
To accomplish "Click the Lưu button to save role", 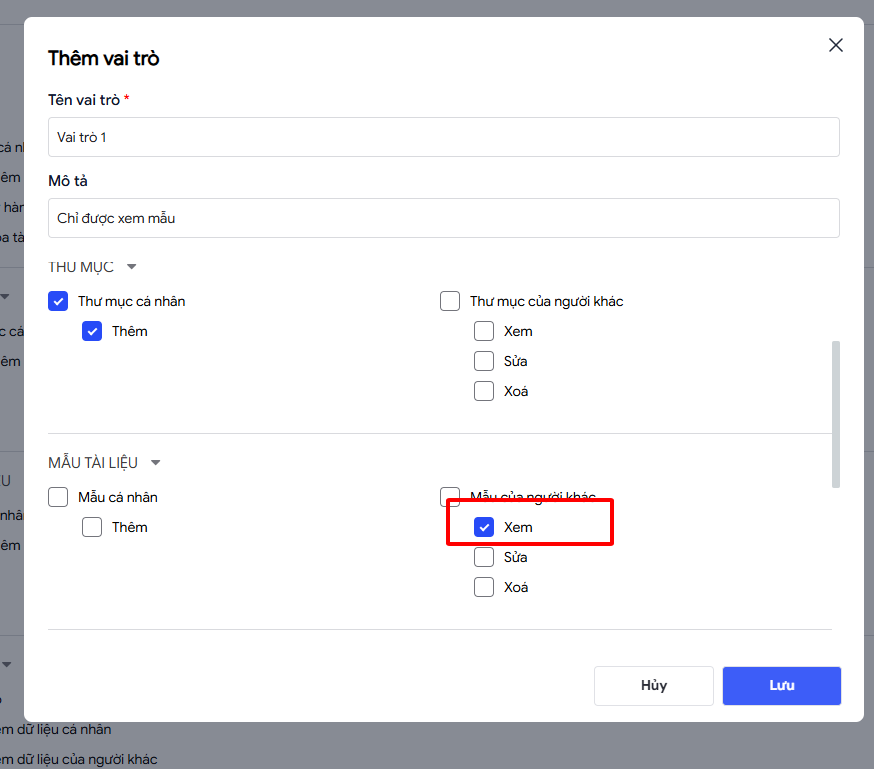I will [x=781, y=686].
